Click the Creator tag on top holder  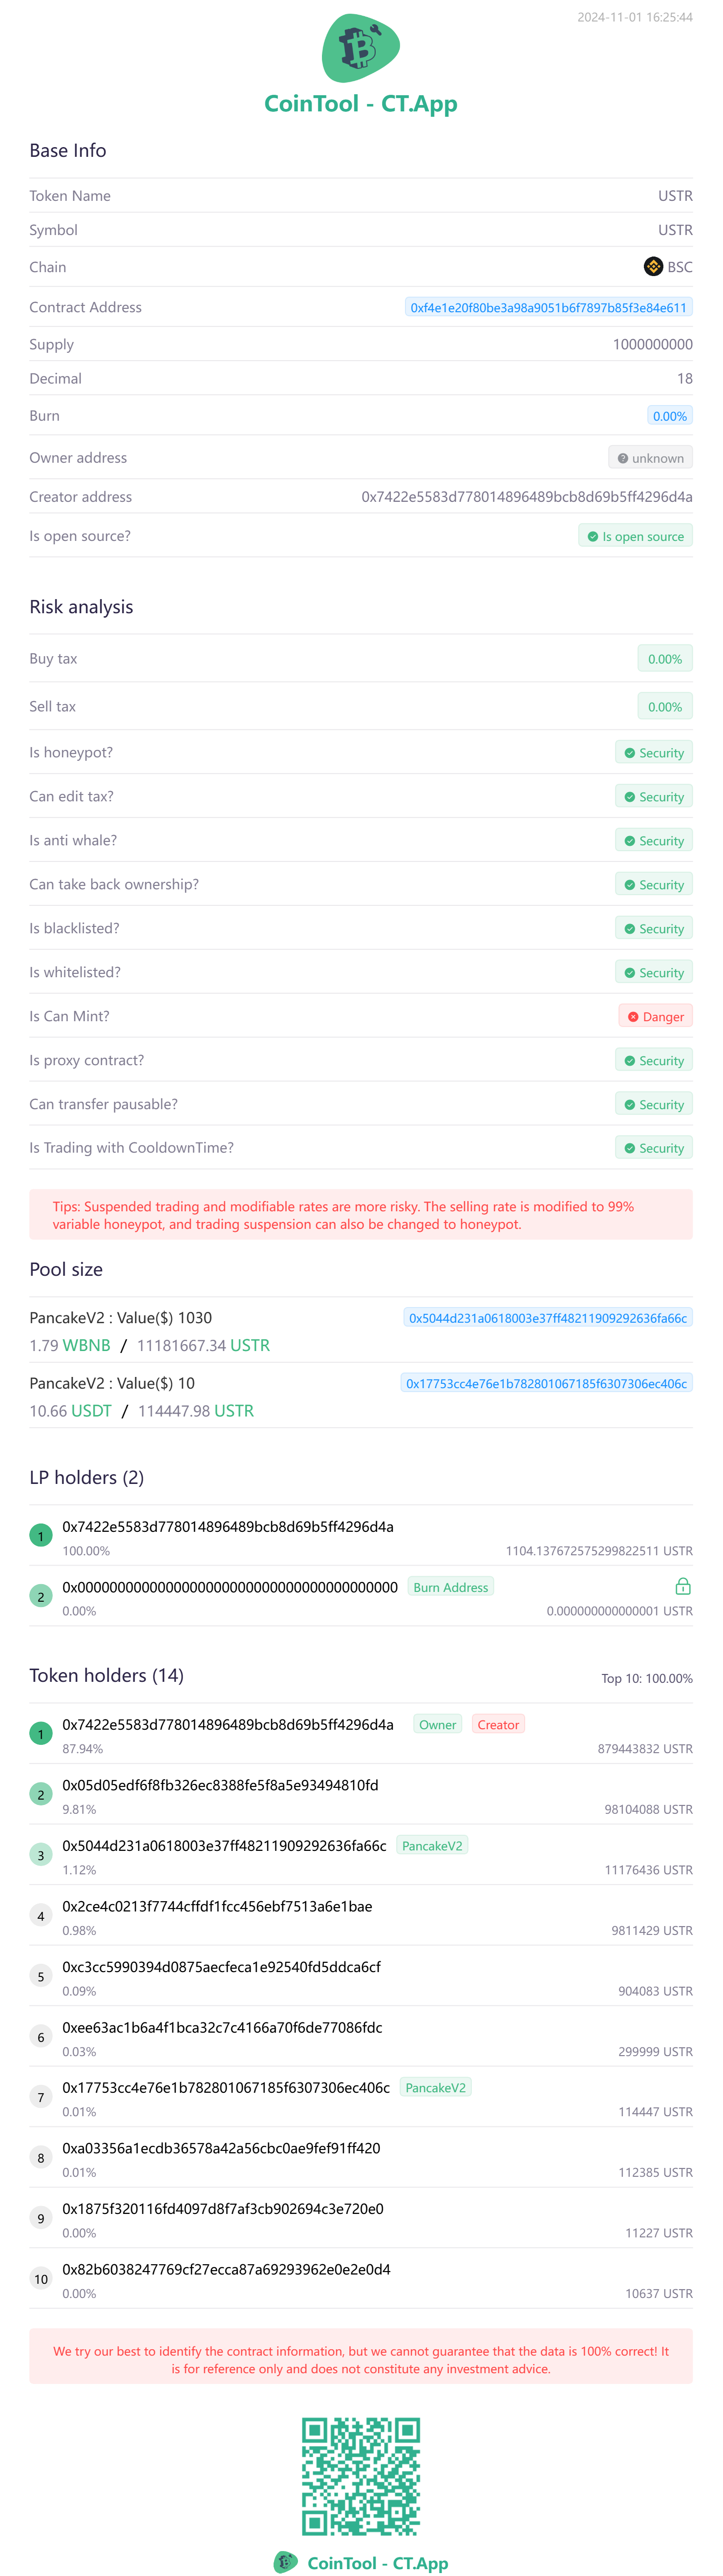(x=498, y=1724)
